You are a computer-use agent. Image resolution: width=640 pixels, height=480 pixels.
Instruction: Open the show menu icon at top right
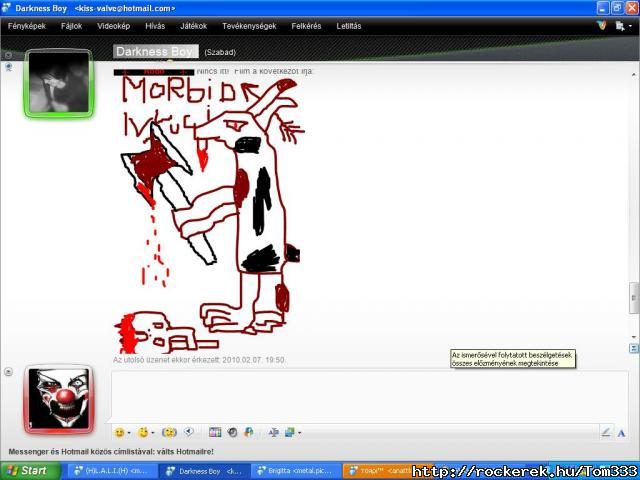(620, 26)
